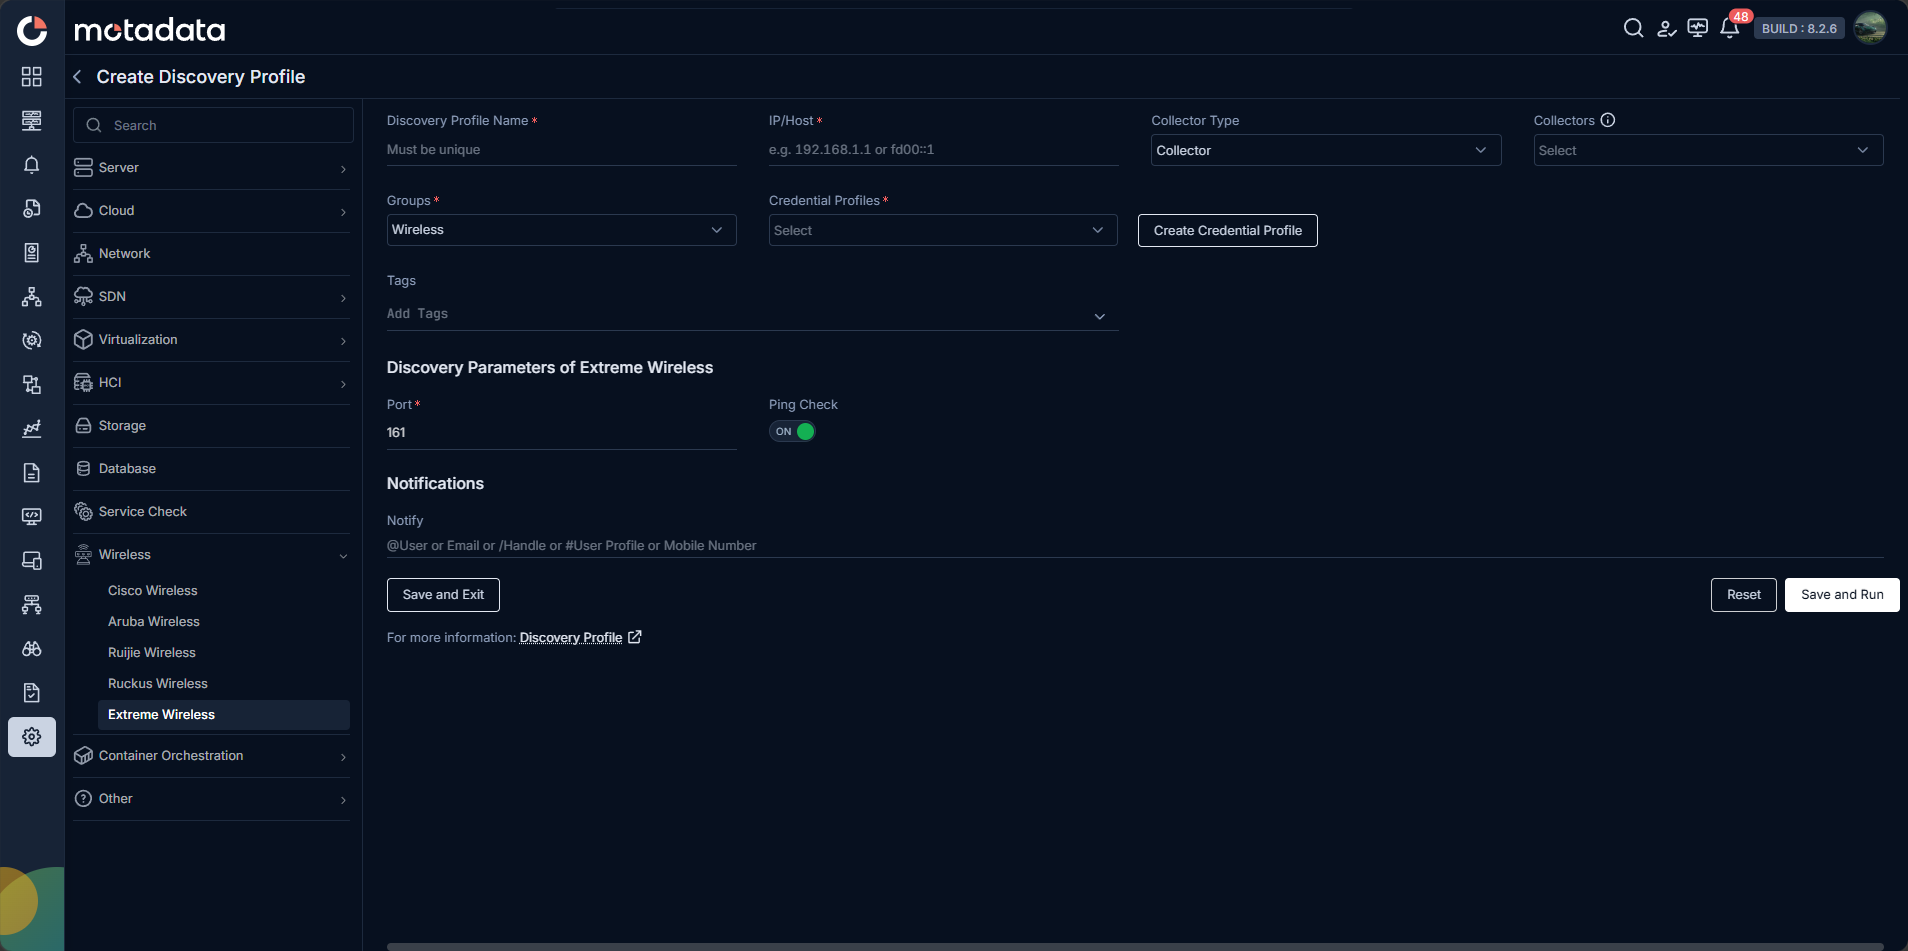Open notifications bell with 48 badge
1908x951 pixels.
click(x=1730, y=28)
